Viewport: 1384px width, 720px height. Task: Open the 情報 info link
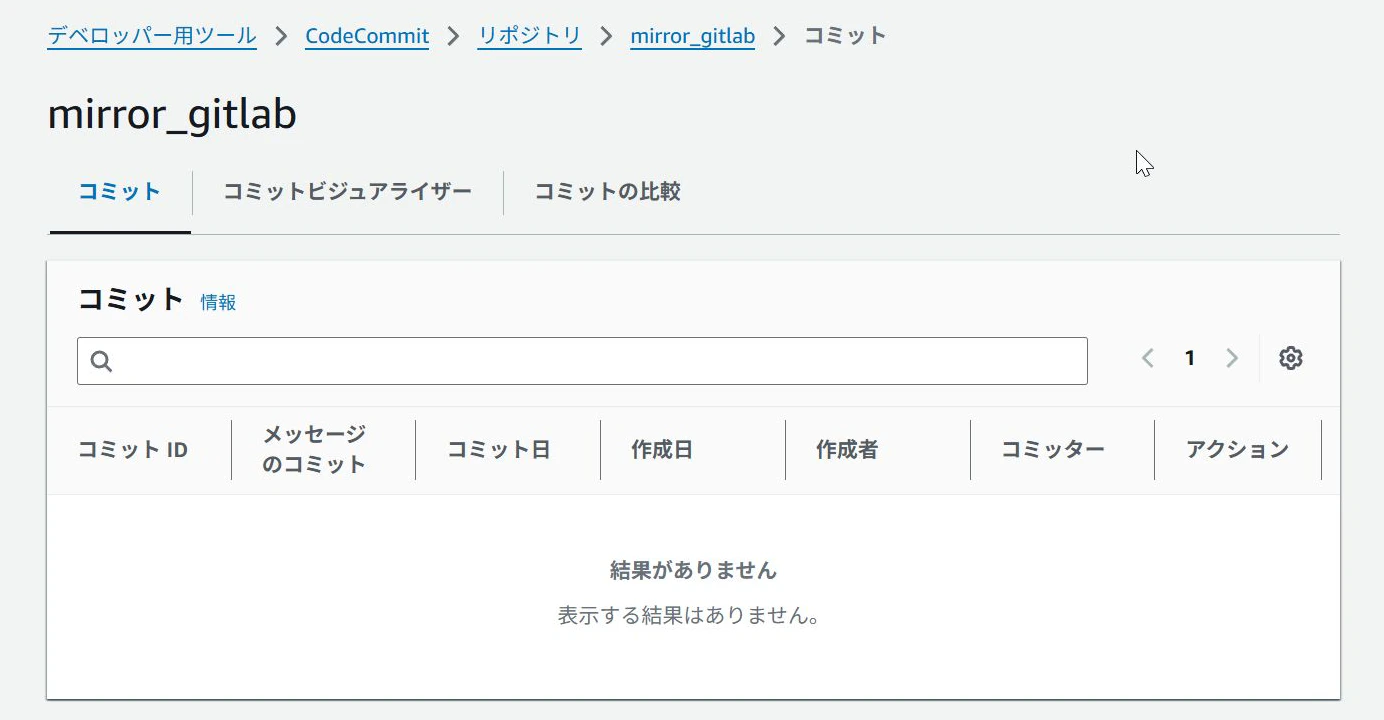(x=218, y=302)
